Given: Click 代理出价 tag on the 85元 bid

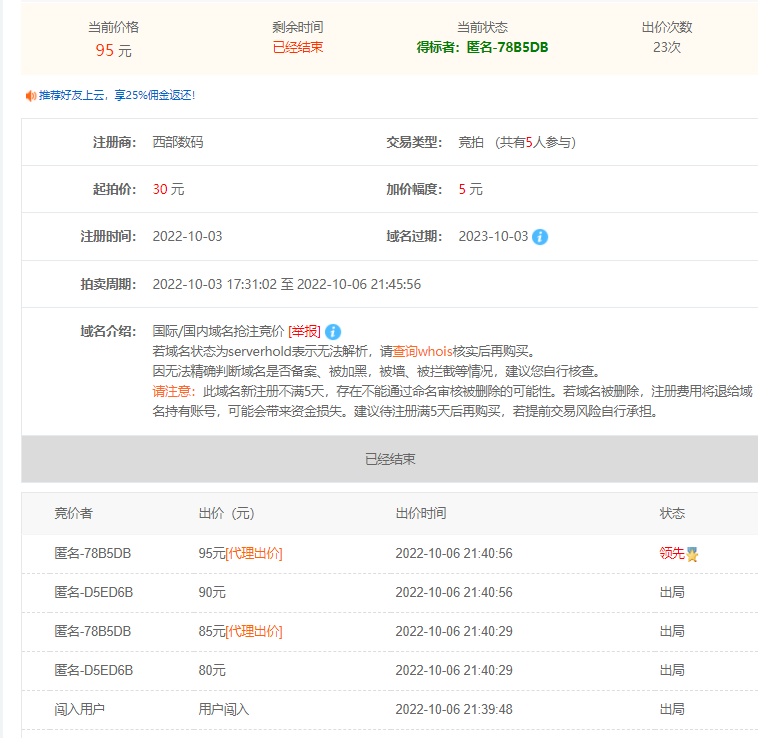Looking at the screenshot, I should (254, 632).
